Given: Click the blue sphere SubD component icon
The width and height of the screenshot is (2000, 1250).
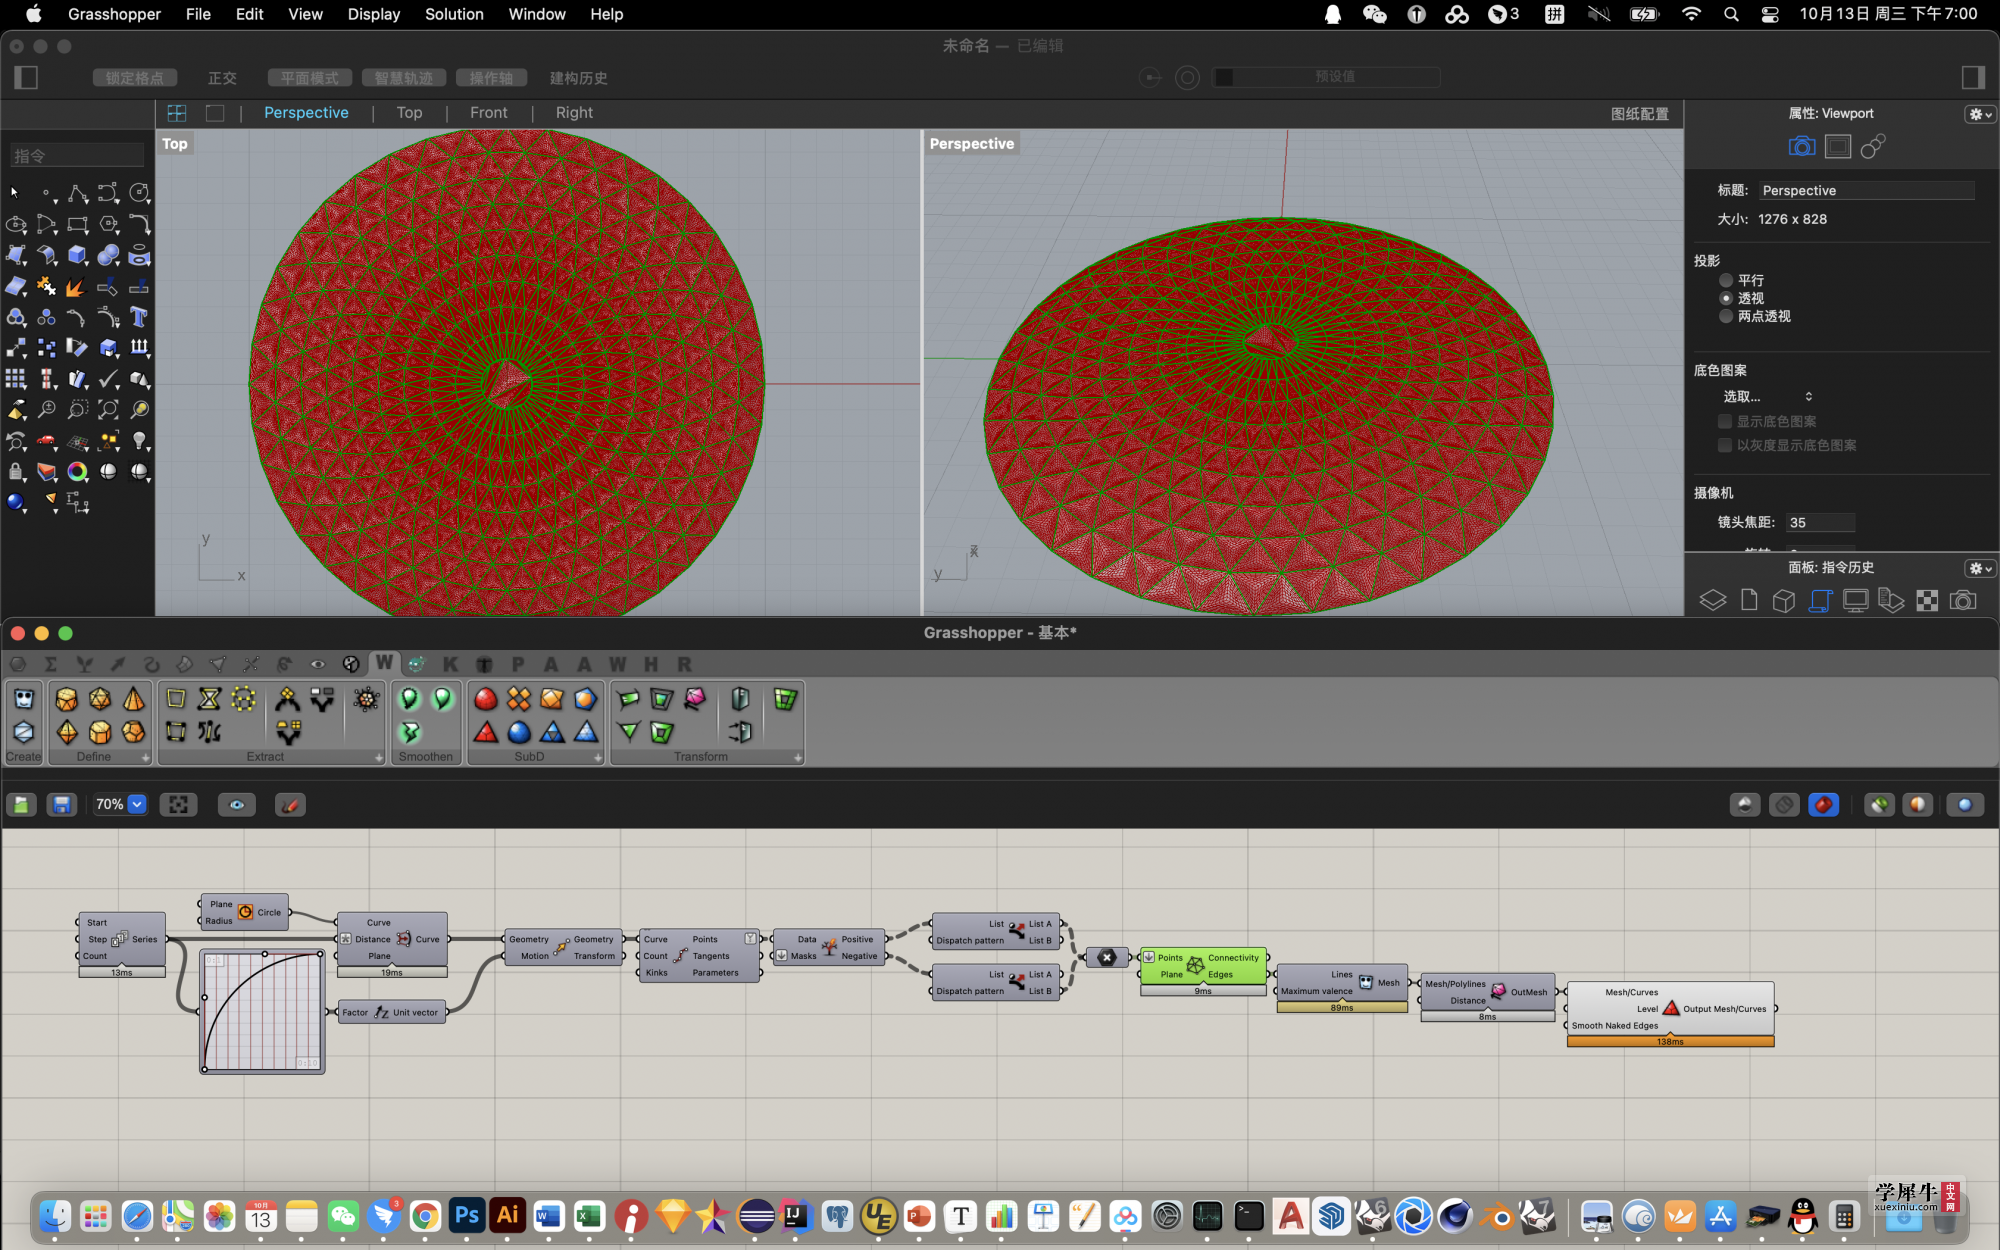Looking at the screenshot, I should tap(519, 732).
